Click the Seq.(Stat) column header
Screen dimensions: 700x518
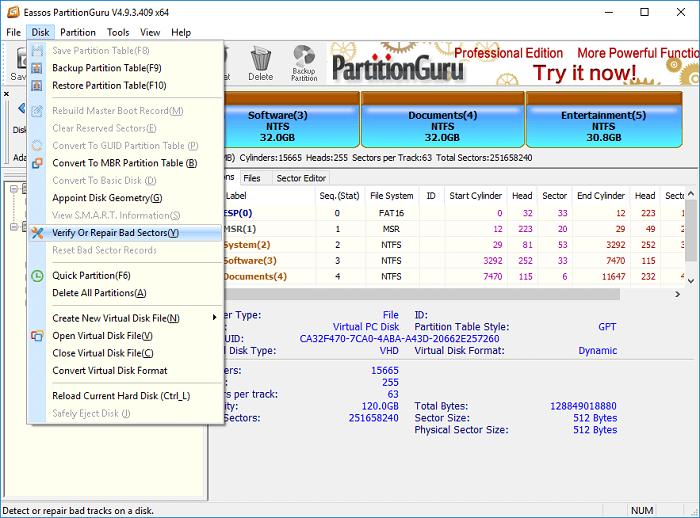pyautogui.click(x=339, y=196)
